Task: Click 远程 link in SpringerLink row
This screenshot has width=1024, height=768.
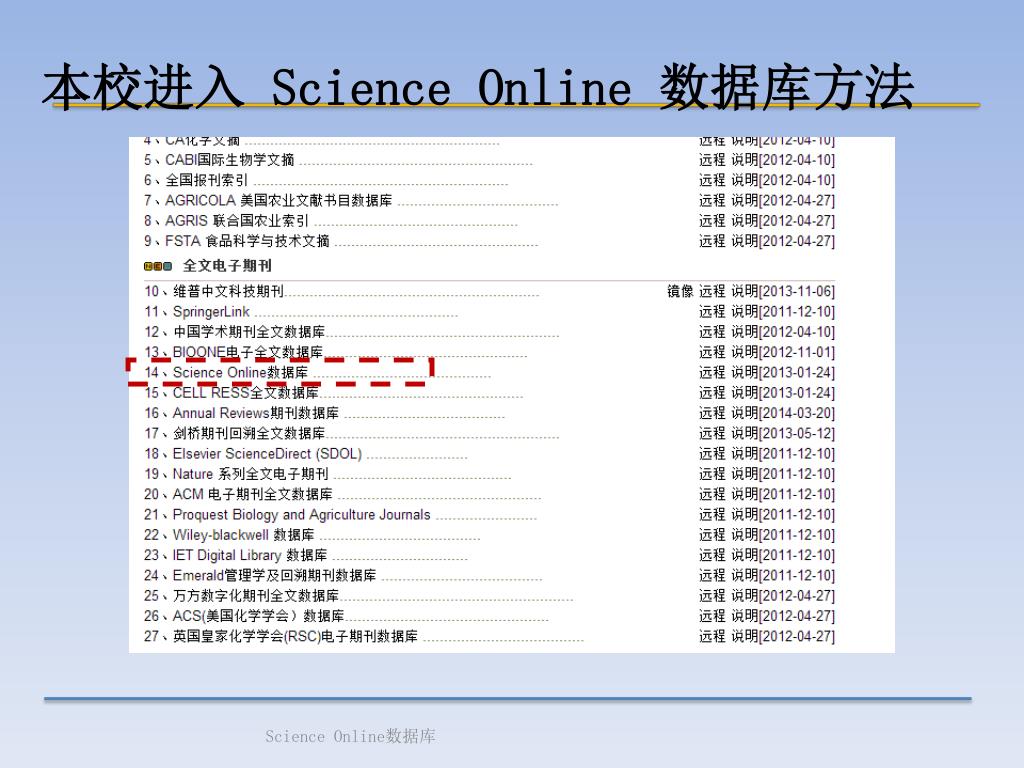Action: [x=712, y=312]
